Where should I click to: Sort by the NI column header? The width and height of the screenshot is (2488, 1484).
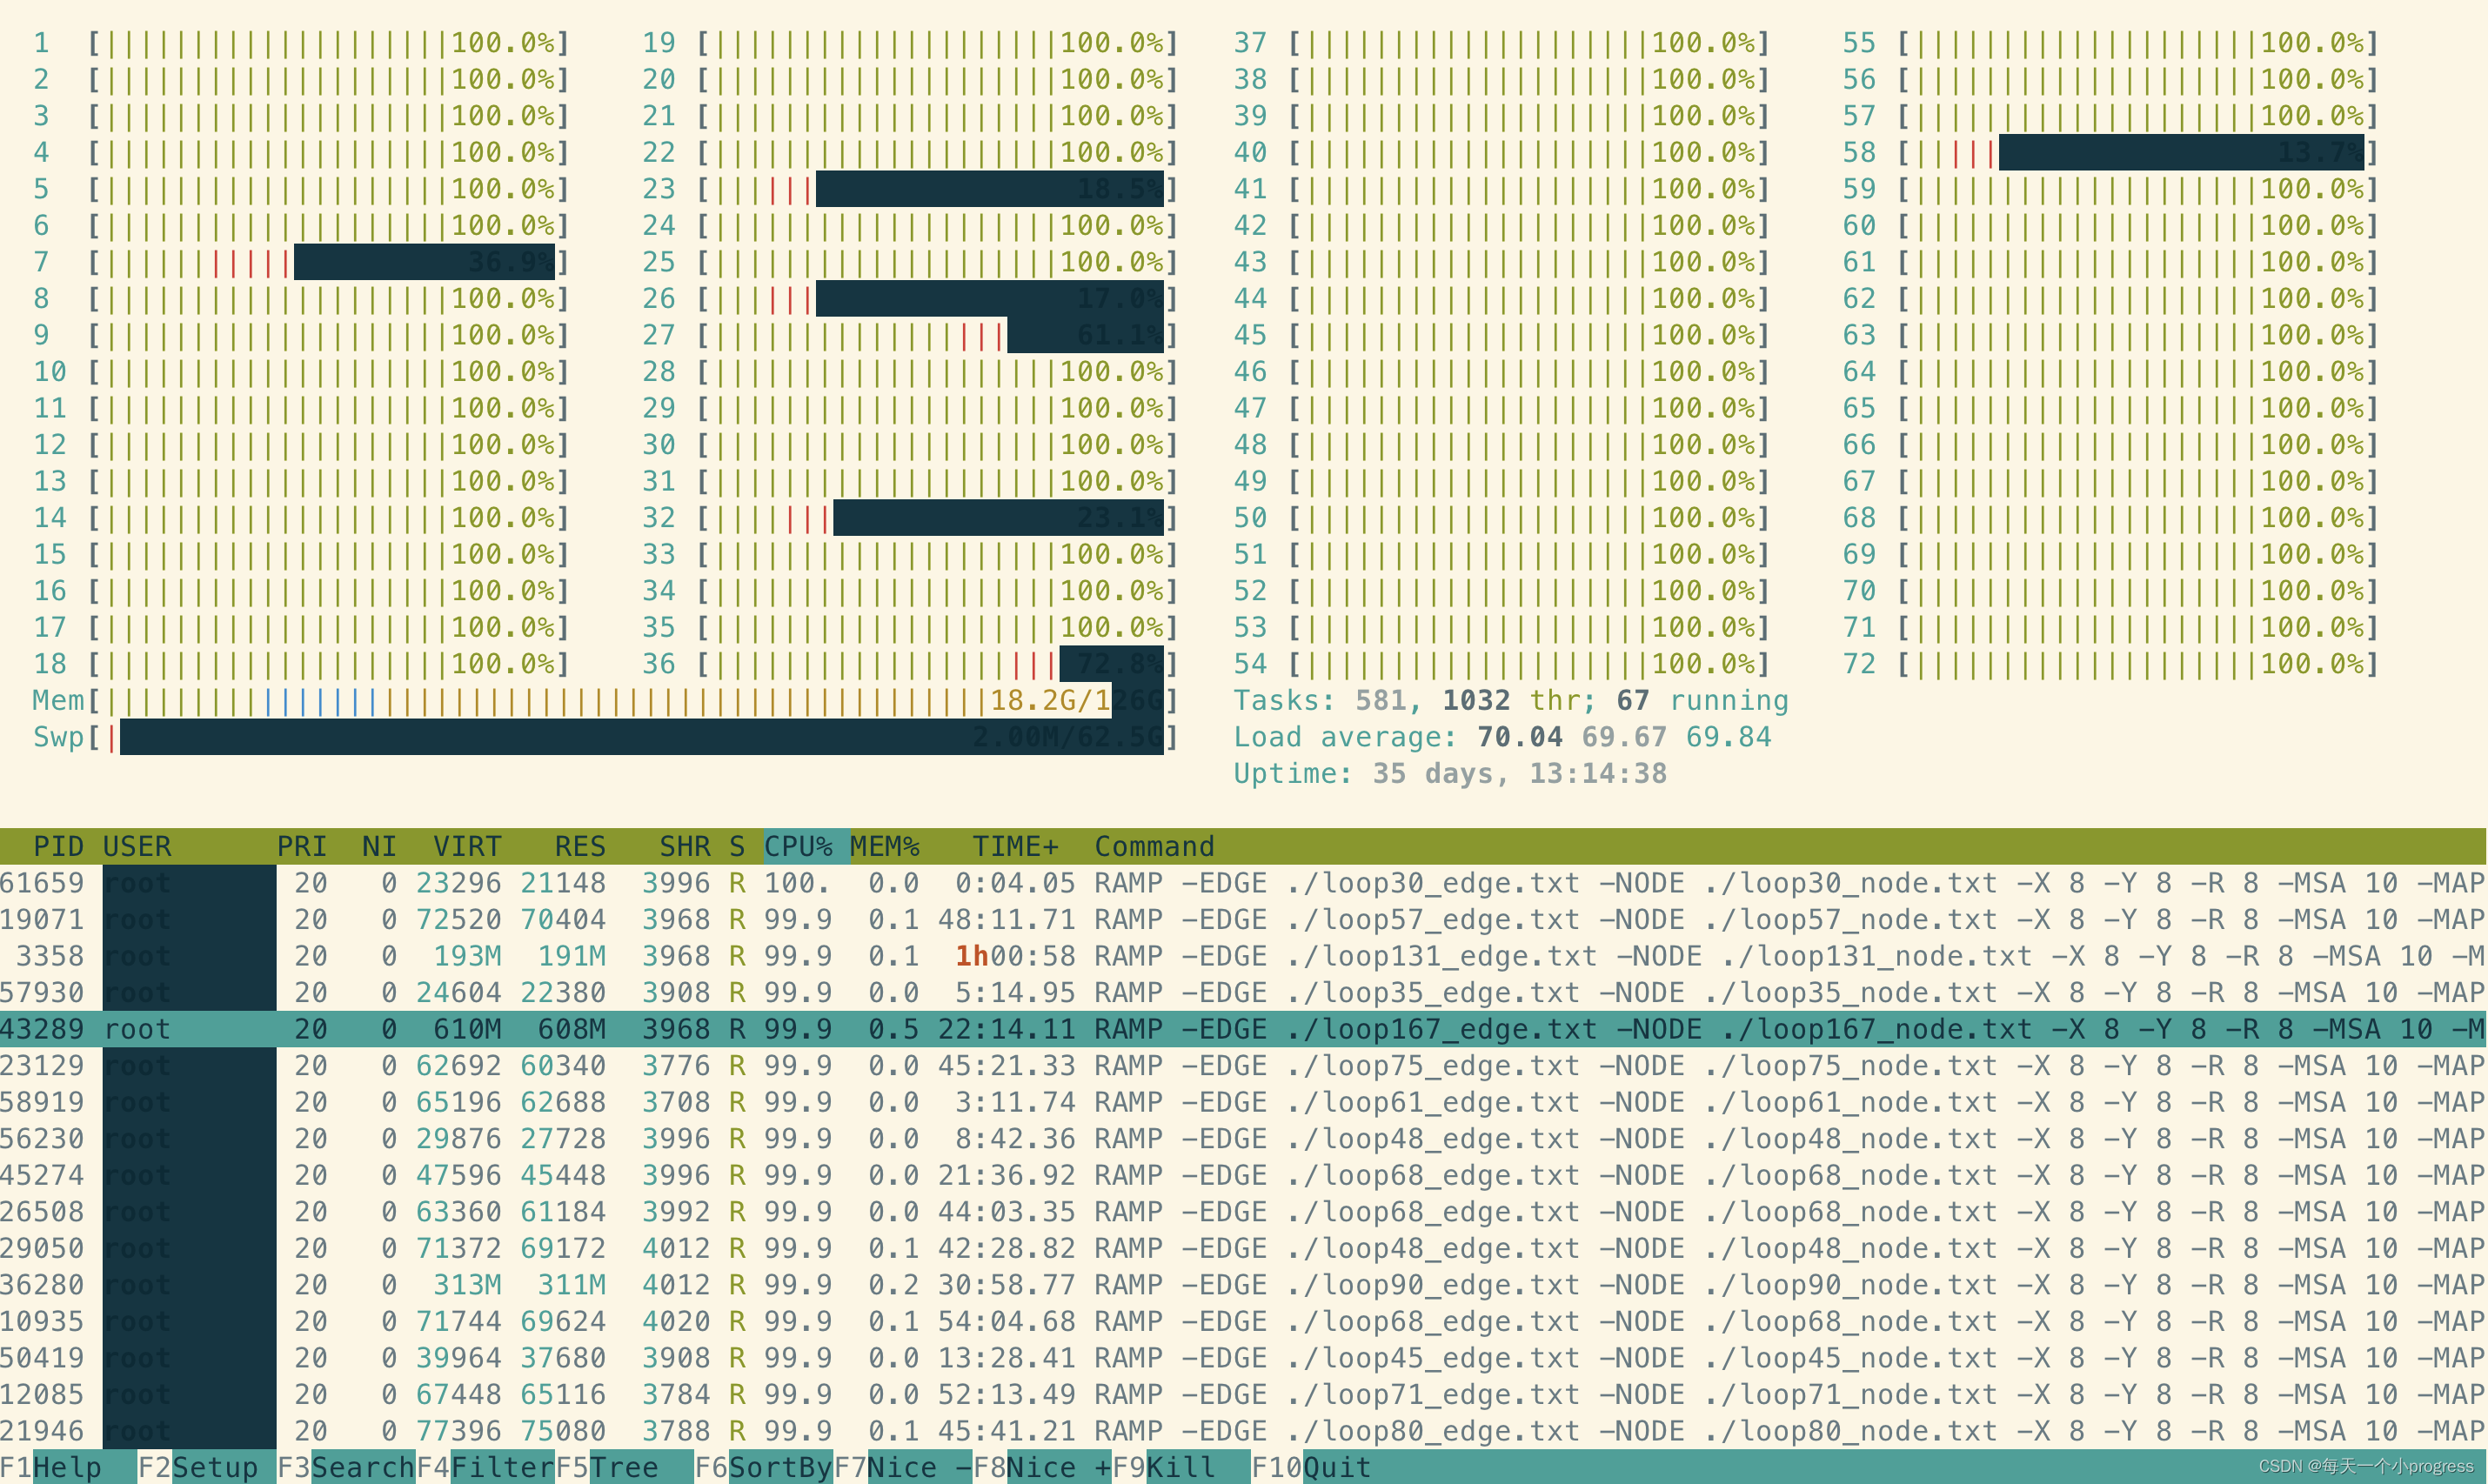379,846
